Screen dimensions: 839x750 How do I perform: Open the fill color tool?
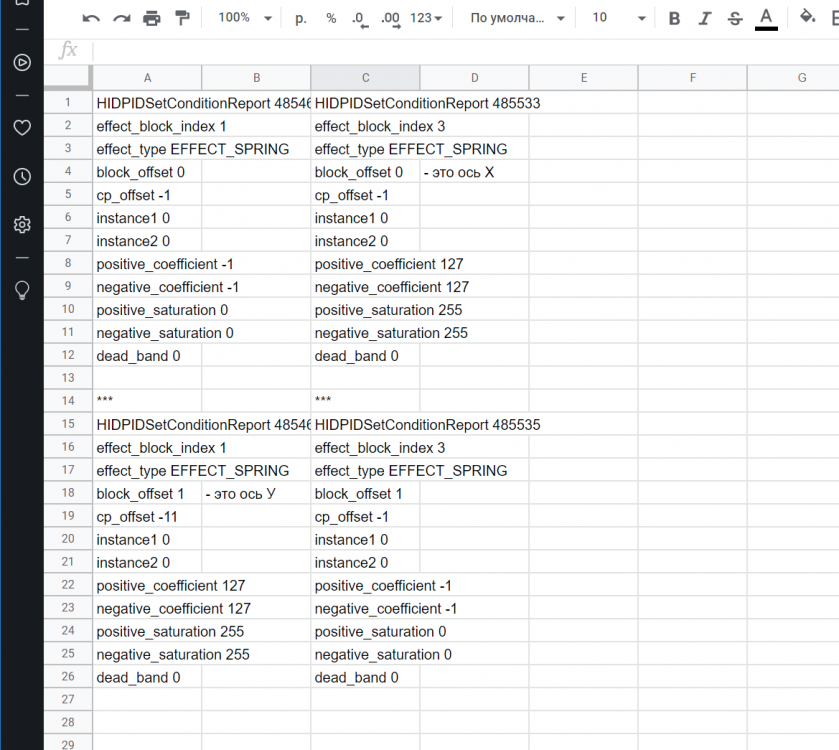(807, 18)
